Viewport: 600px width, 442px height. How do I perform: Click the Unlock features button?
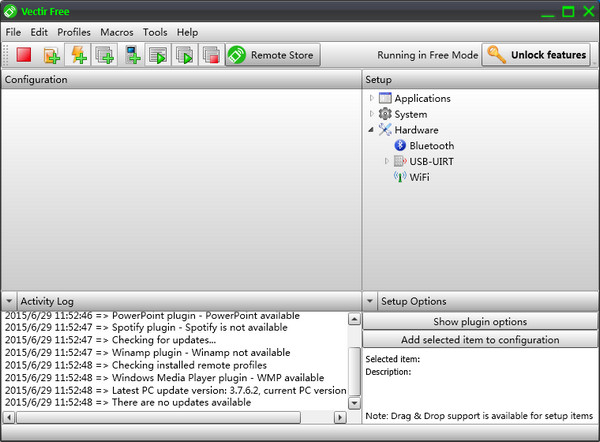pyautogui.click(x=536, y=55)
